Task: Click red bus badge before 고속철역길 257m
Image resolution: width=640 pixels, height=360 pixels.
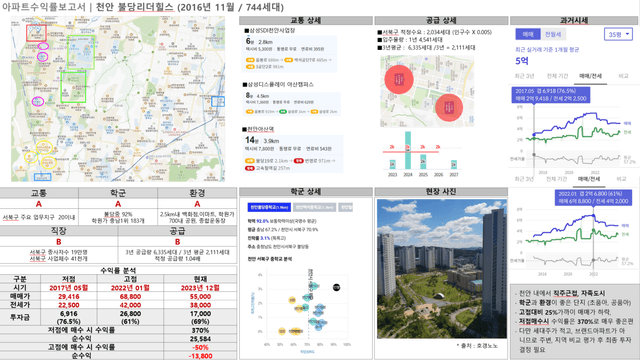Action: coord(249,168)
